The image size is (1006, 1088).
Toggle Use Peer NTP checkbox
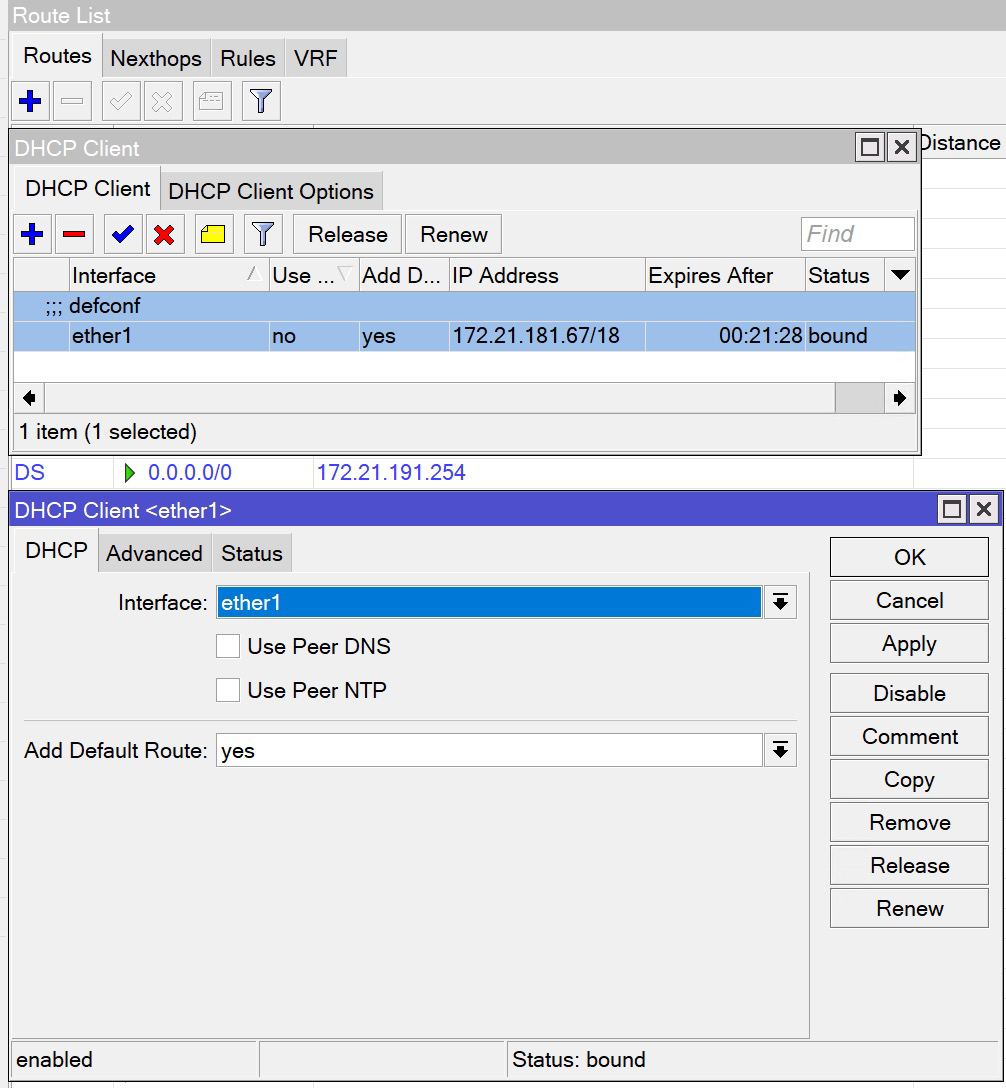228,690
